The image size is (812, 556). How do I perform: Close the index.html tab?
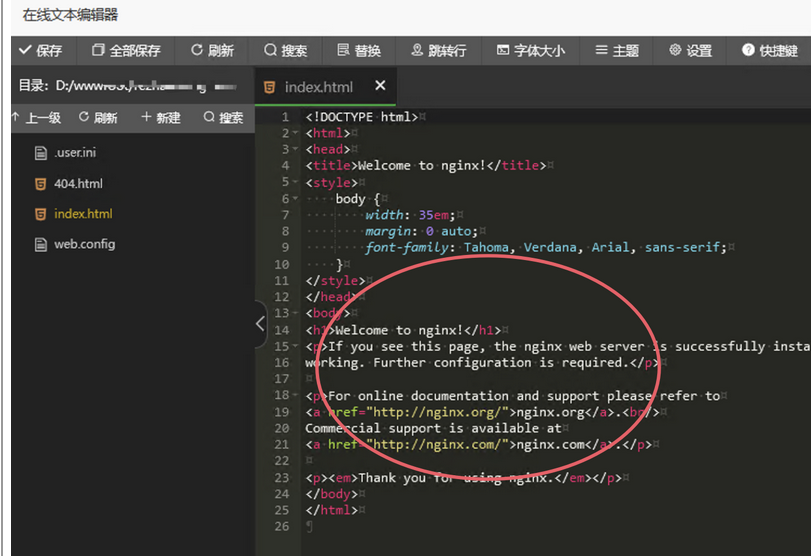coord(380,85)
